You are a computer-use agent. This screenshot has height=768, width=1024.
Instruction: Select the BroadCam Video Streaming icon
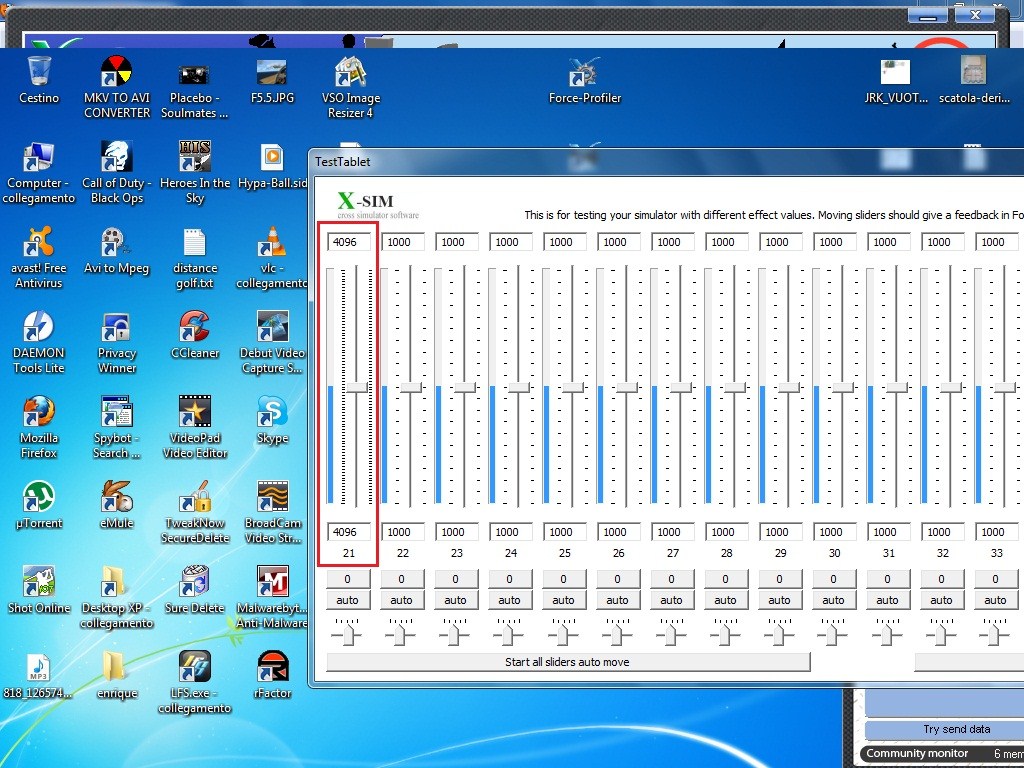point(272,497)
